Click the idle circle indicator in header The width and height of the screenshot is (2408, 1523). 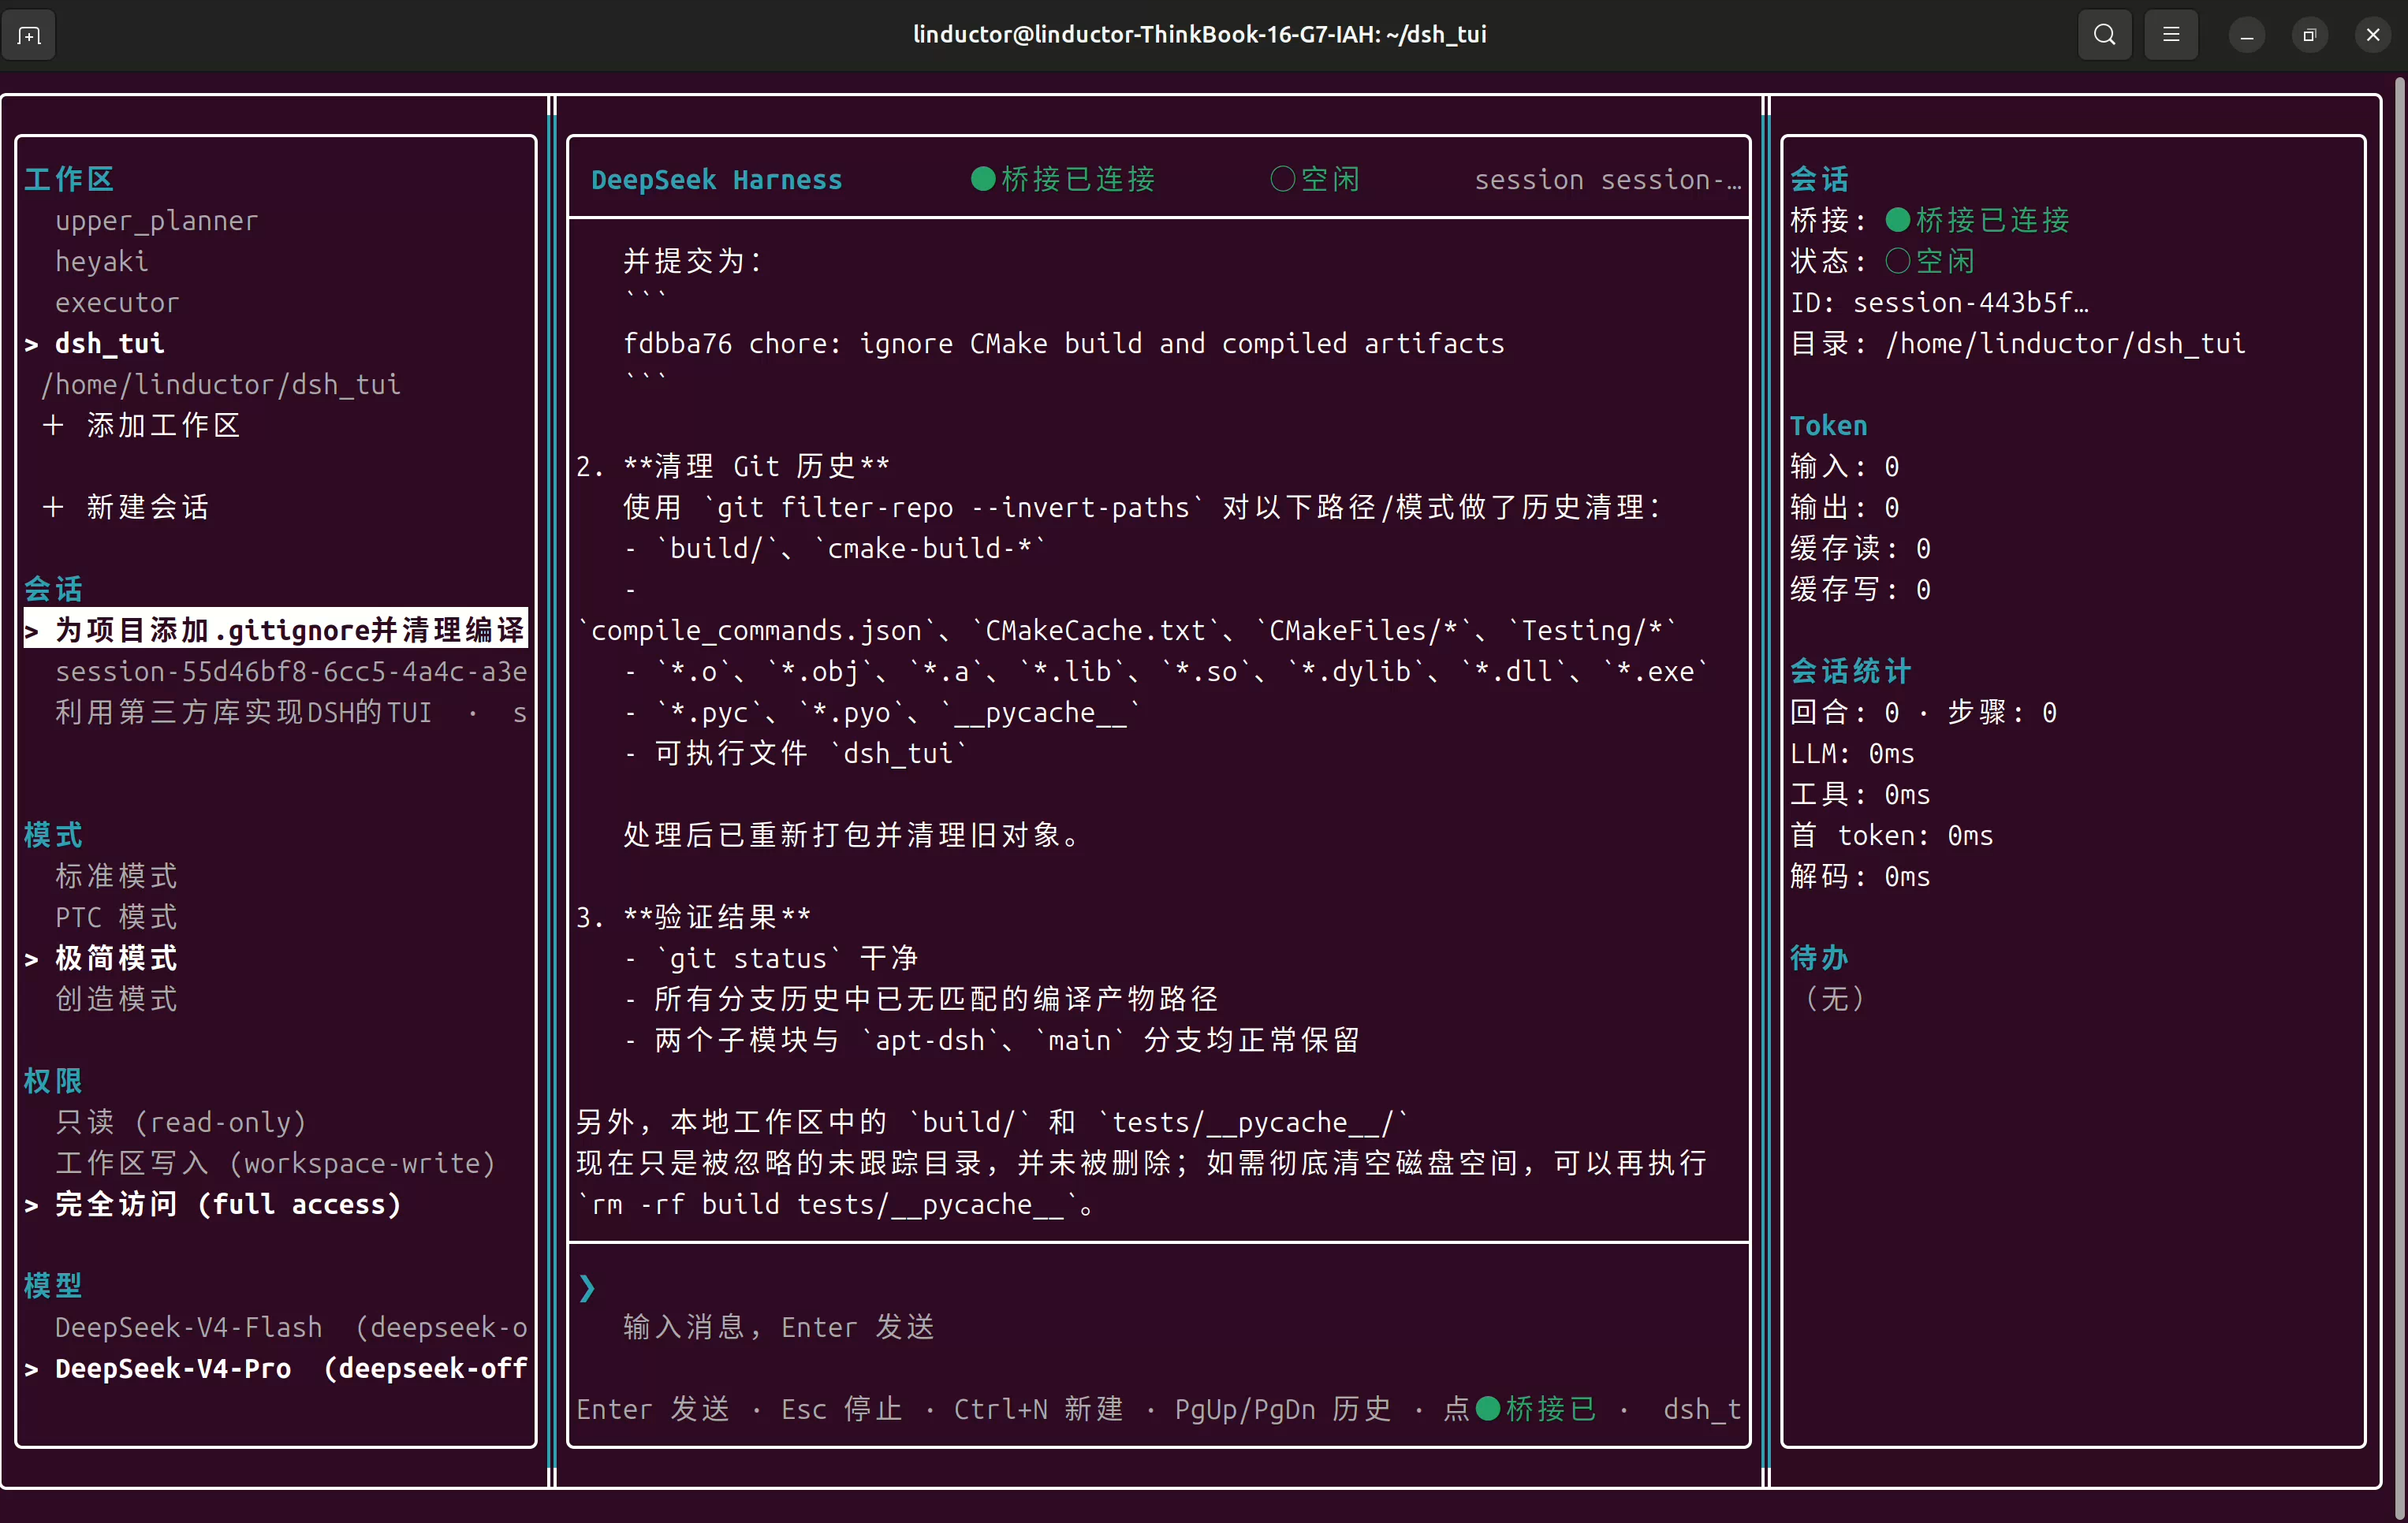coord(1283,179)
